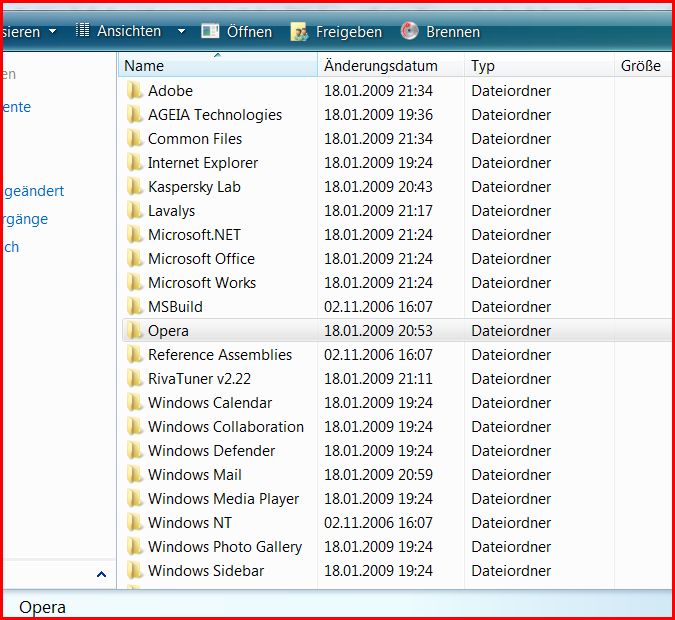
Task: Click date '18.01.2009 20:43' of Kaspersky Lab
Action: coord(378,186)
